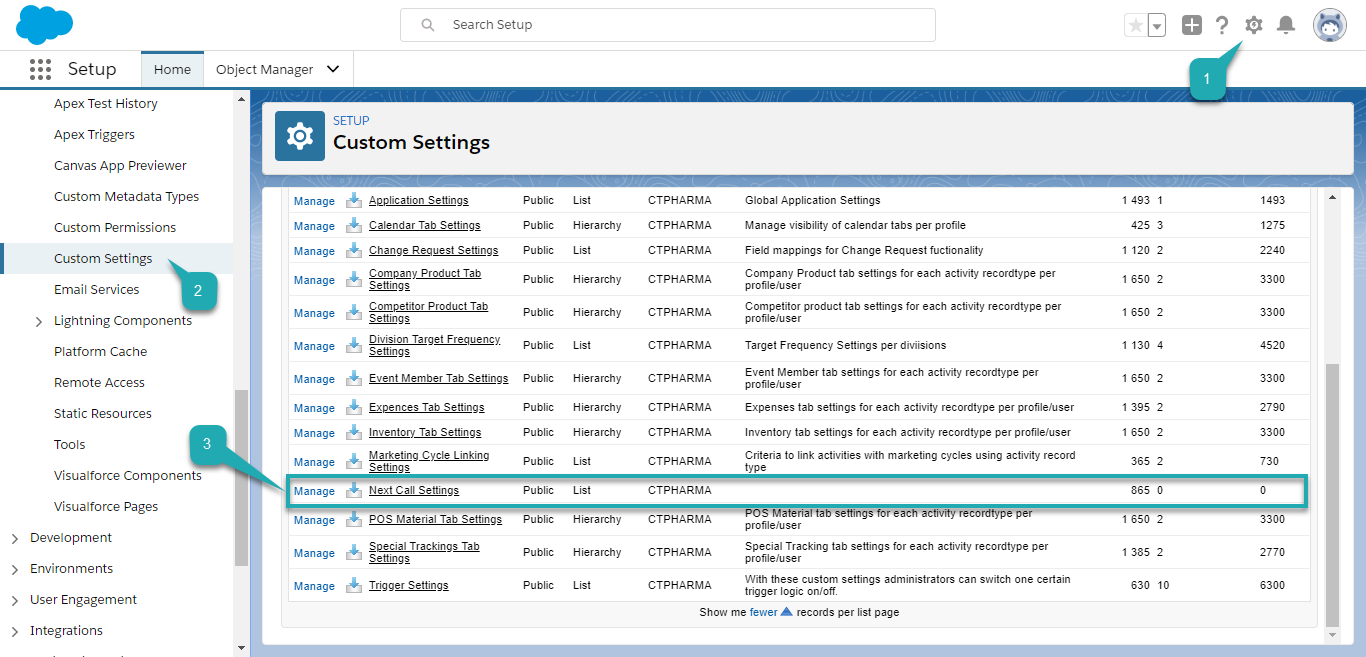The width and height of the screenshot is (1366, 657).
Task: Click Manage for Next Call Settings
Action: coord(314,491)
